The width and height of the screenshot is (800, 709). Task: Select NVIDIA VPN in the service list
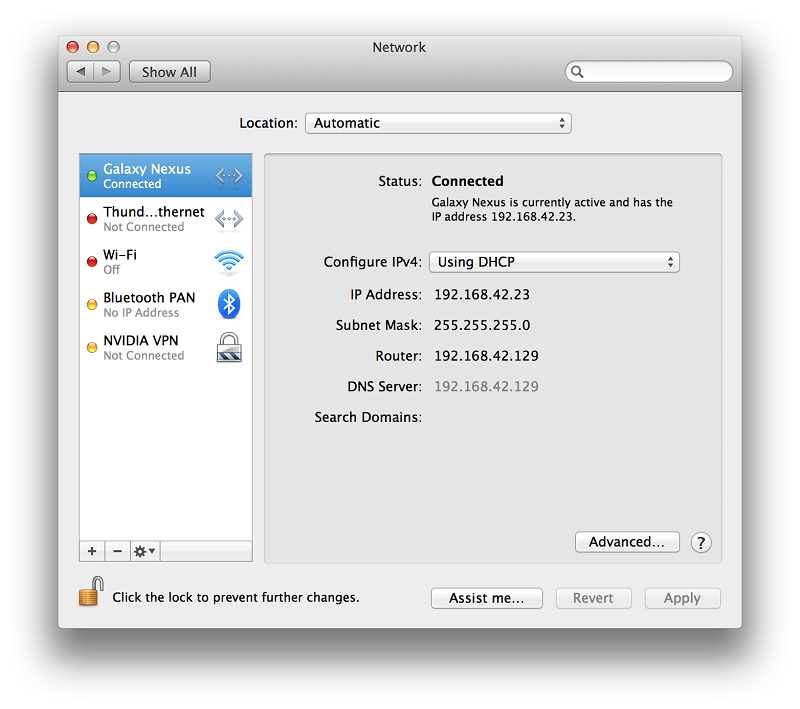coord(166,347)
